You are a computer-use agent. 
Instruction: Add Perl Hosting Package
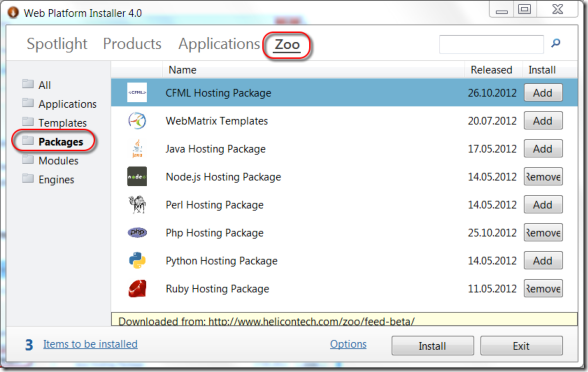pos(543,205)
